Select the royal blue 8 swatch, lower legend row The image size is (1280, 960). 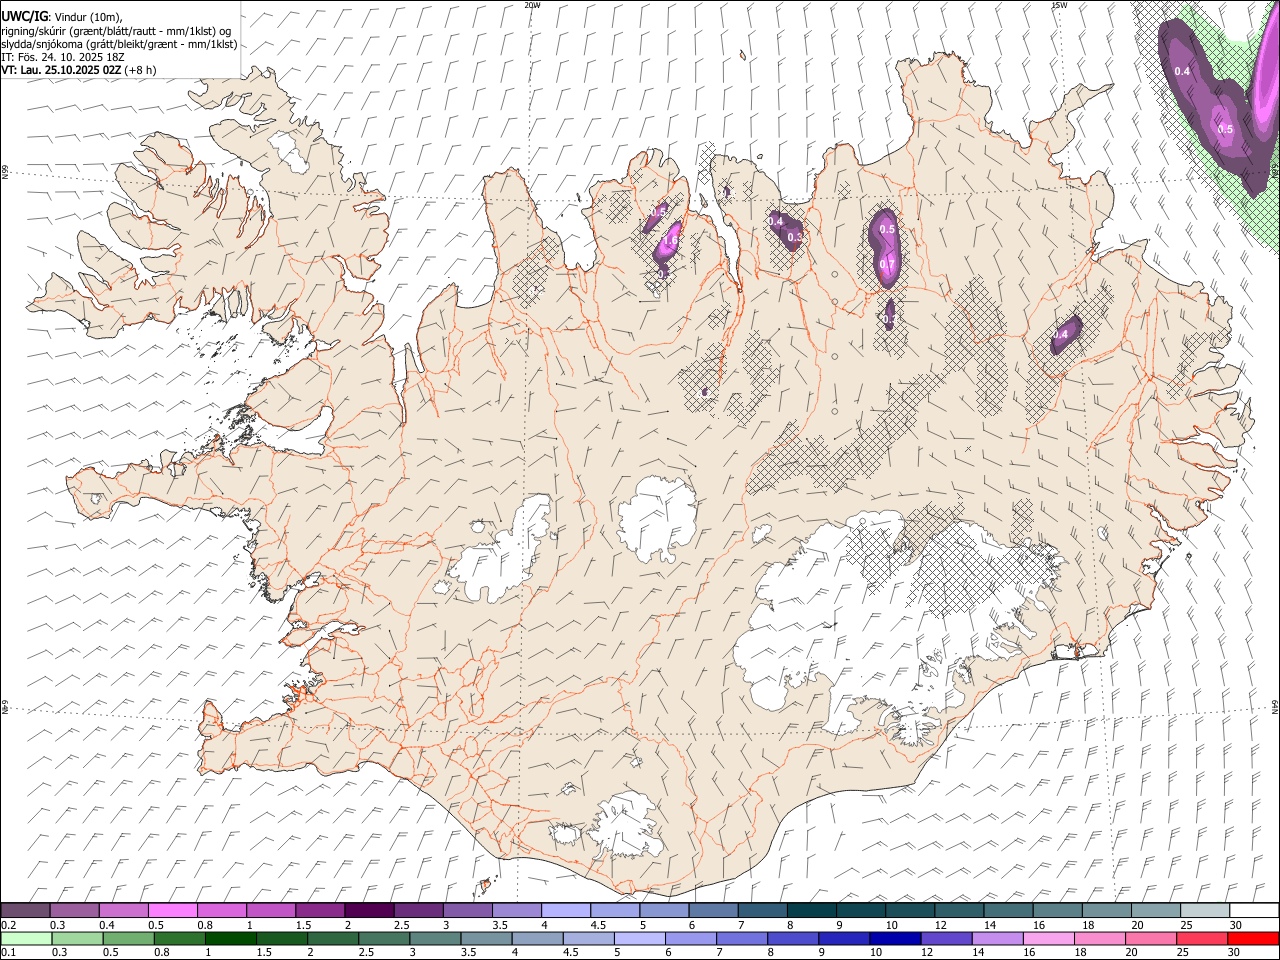(x=792, y=938)
